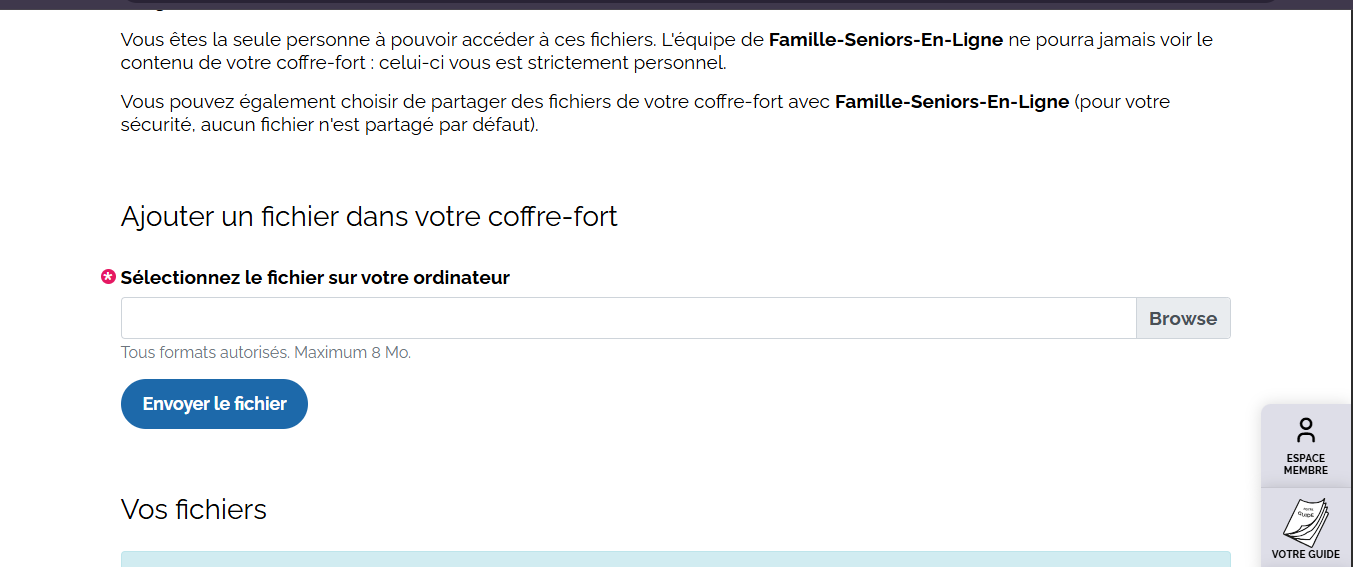Screen dimensions: 1353x567
Task: Click the light blue panel under Vos fichiers
Action: [675, 559]
